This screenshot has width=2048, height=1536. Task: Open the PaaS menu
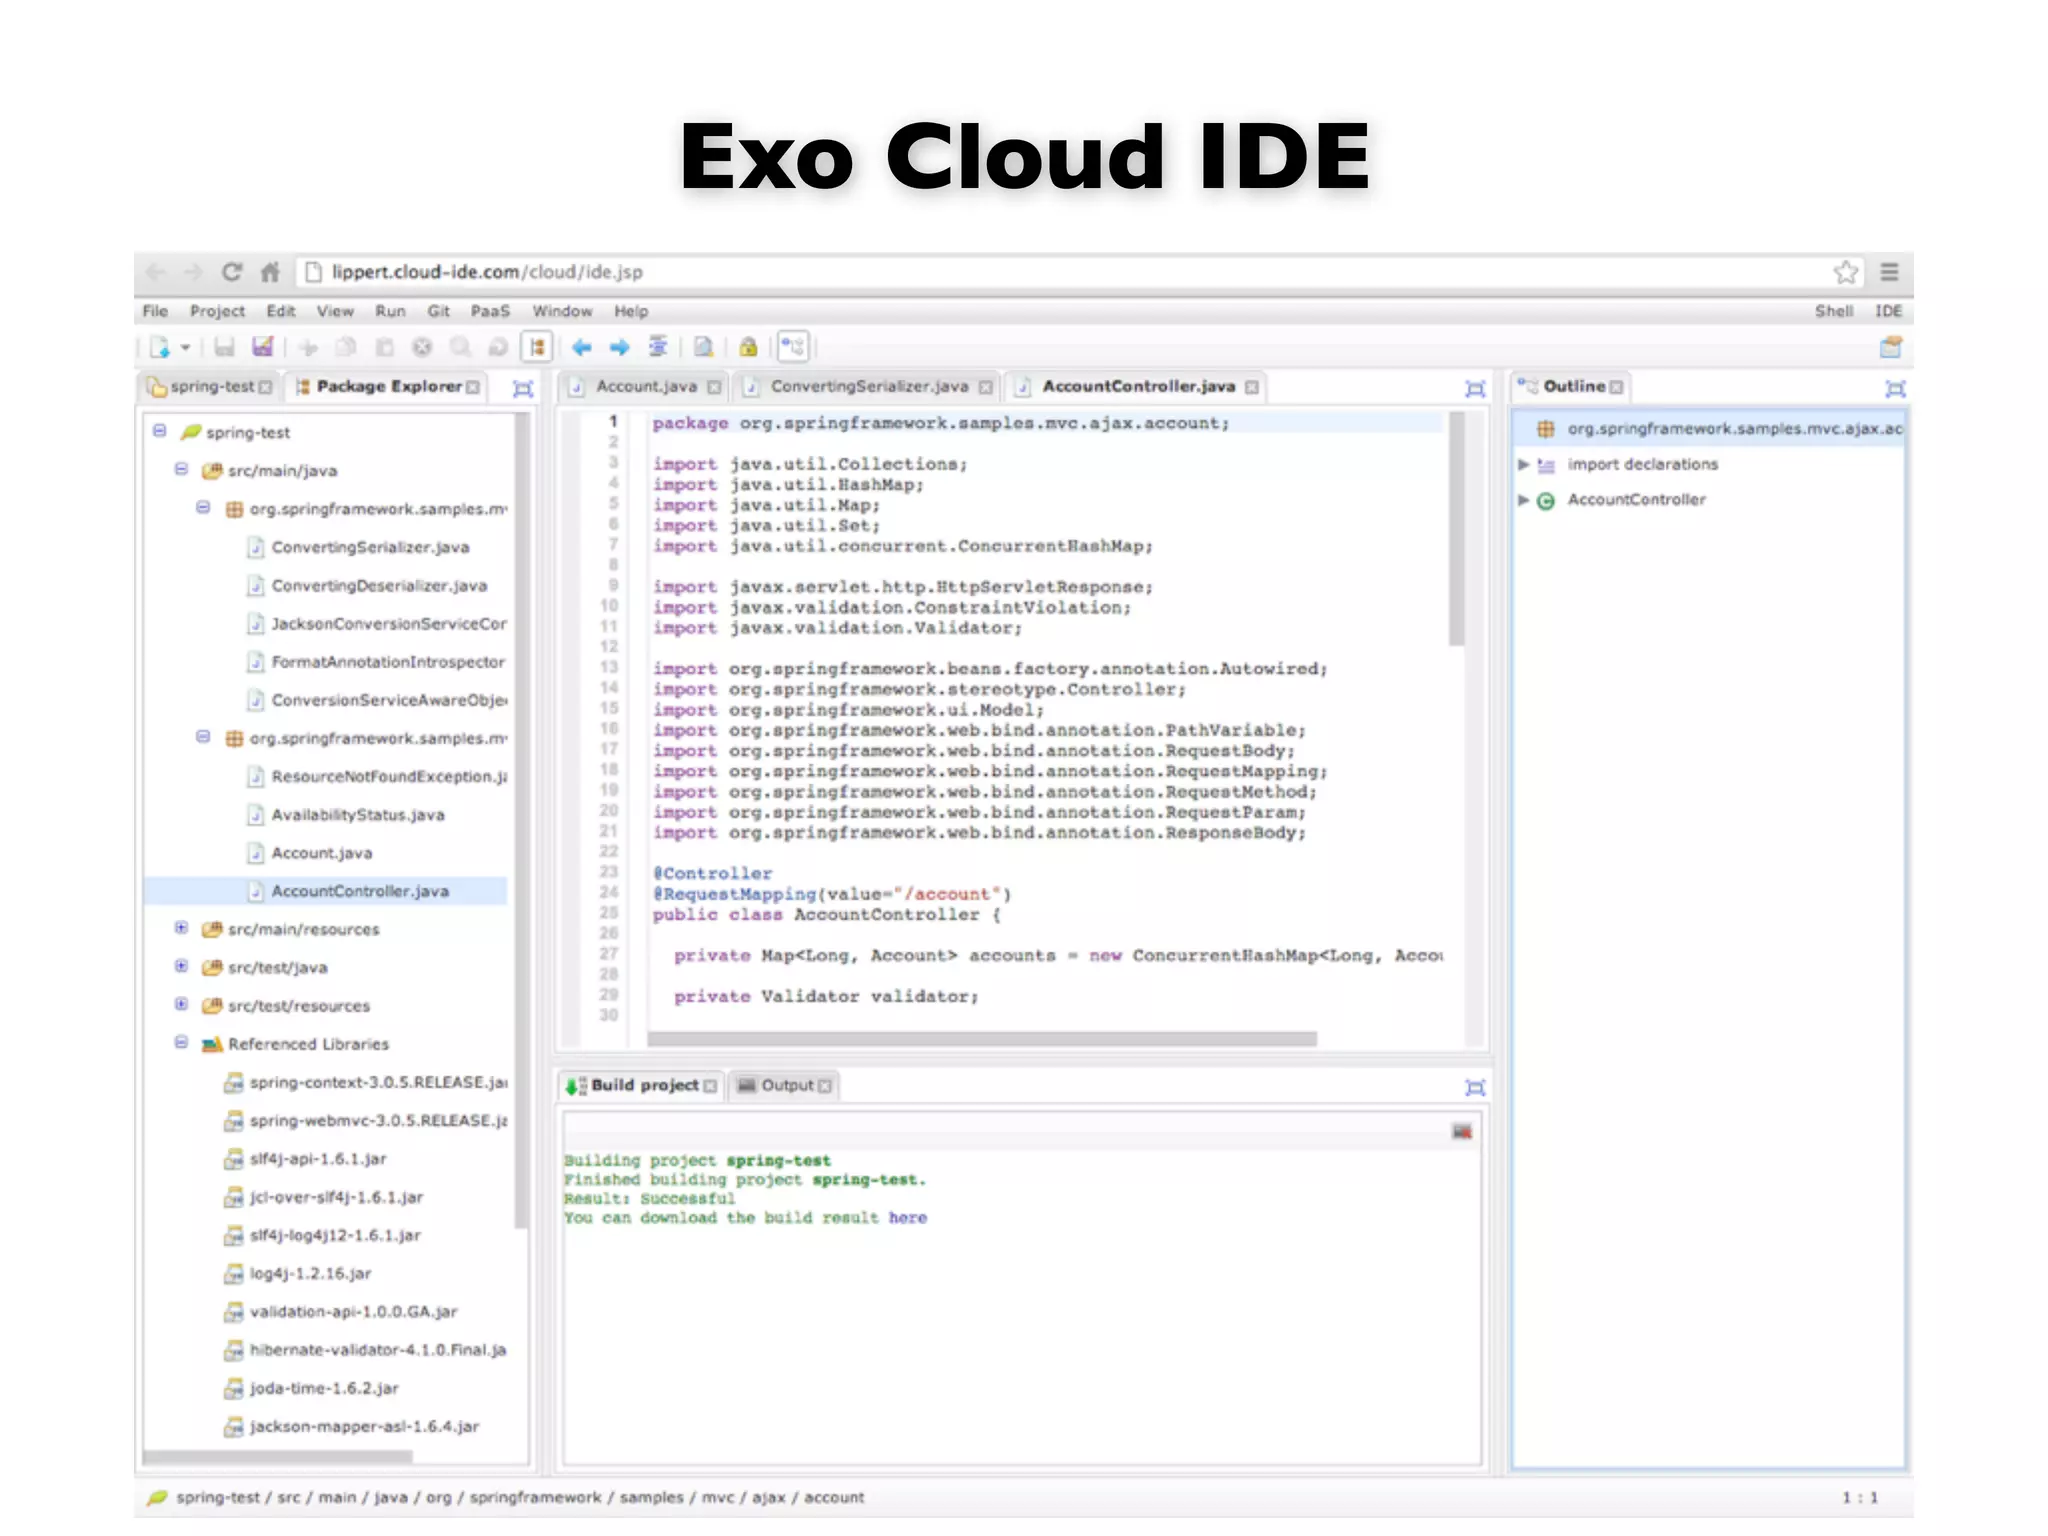tap(490, 311)
